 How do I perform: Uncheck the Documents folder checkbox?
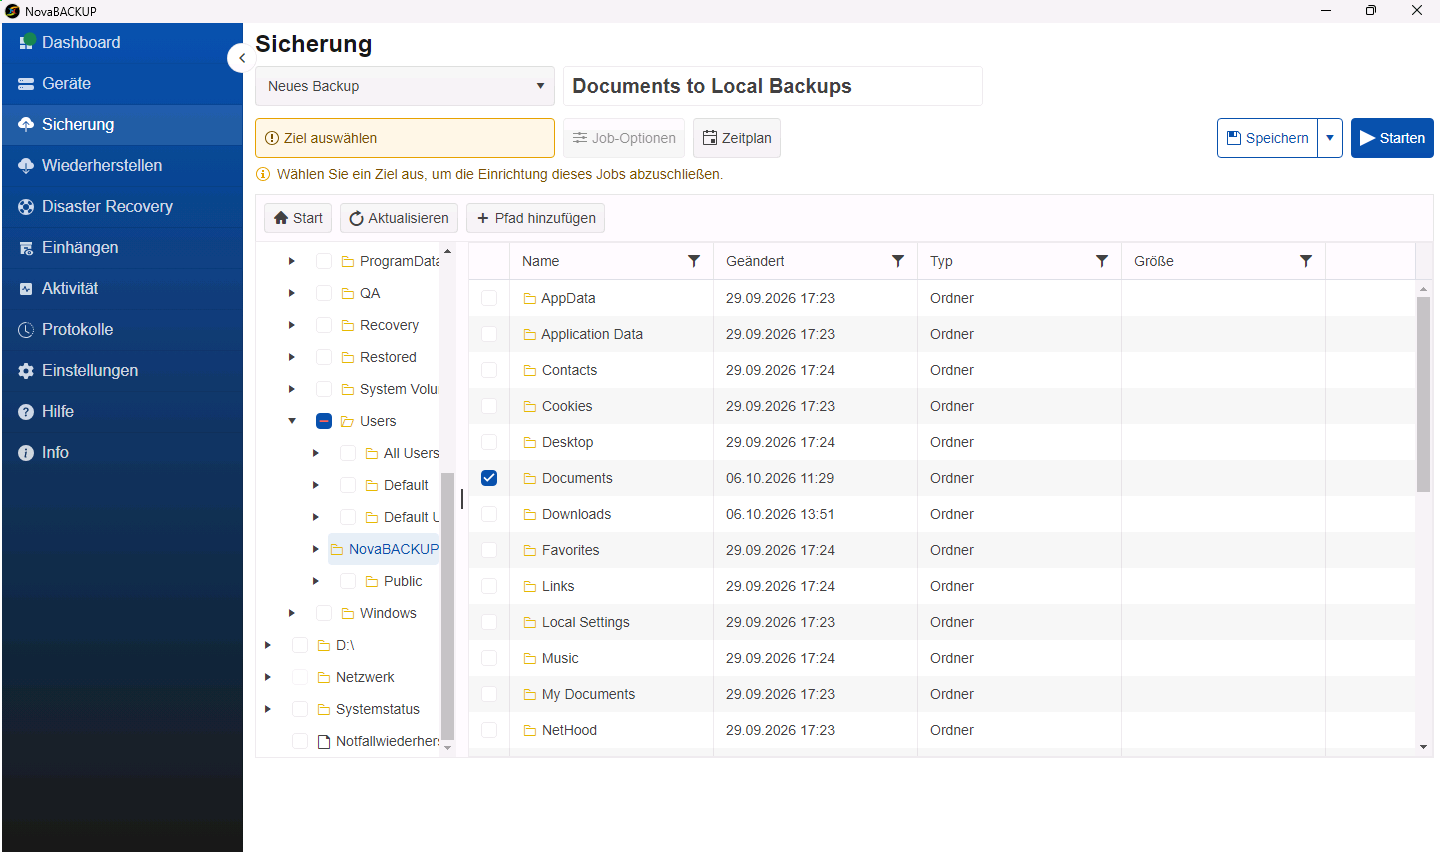[489, 478]
